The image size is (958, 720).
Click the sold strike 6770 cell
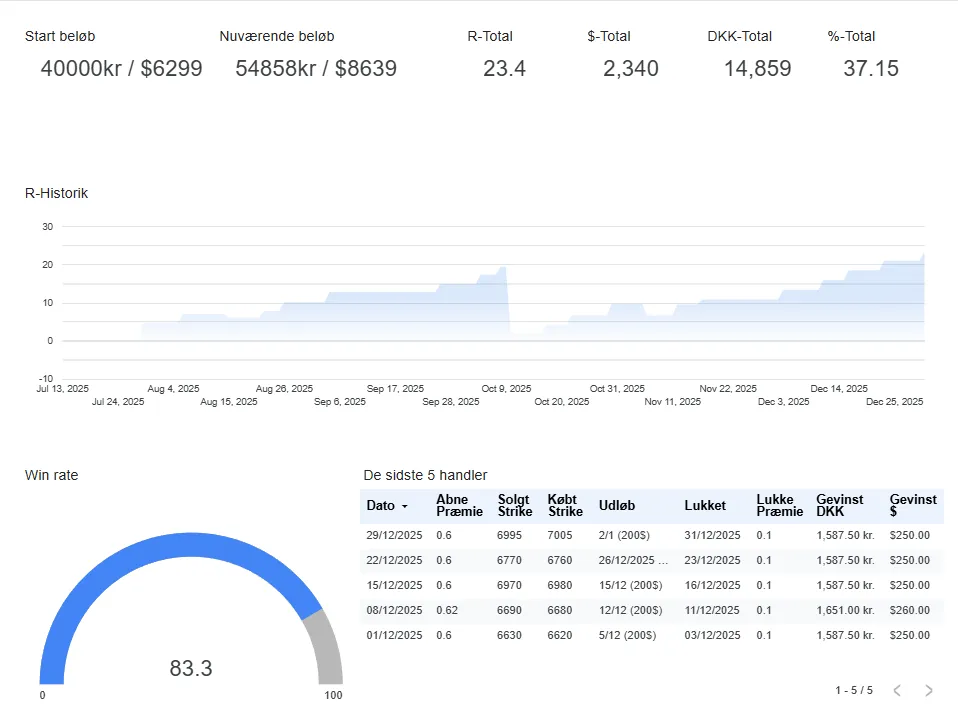click(509, 560)
